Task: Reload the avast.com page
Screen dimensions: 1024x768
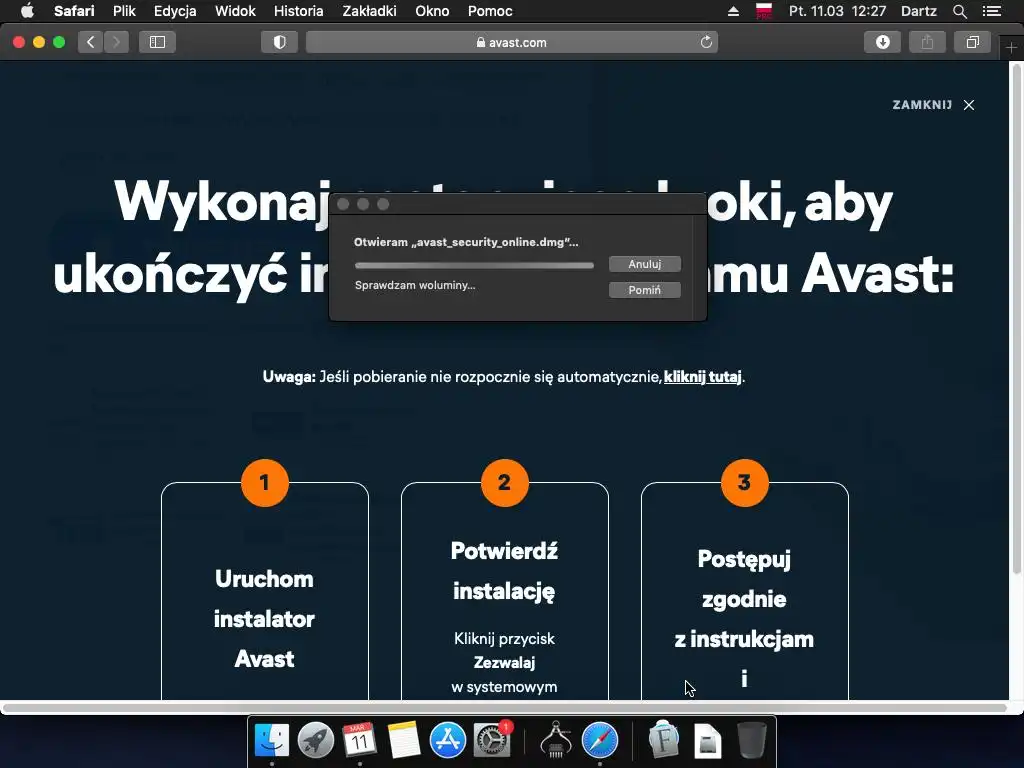Action: (706, 42)
